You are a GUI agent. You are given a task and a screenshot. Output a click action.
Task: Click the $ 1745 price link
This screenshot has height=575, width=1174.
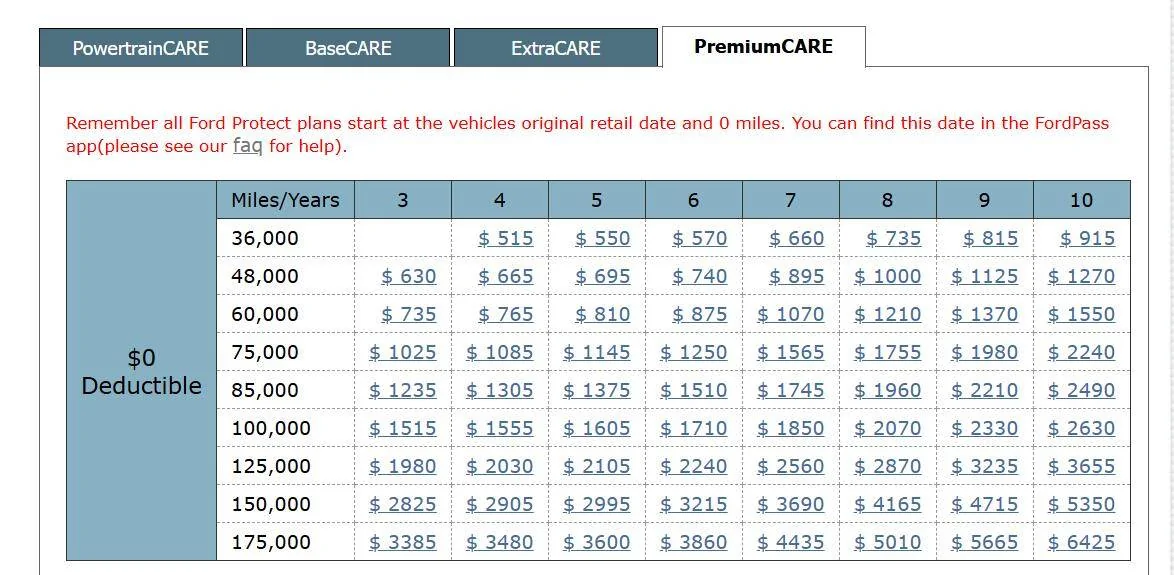pos(791,390)
